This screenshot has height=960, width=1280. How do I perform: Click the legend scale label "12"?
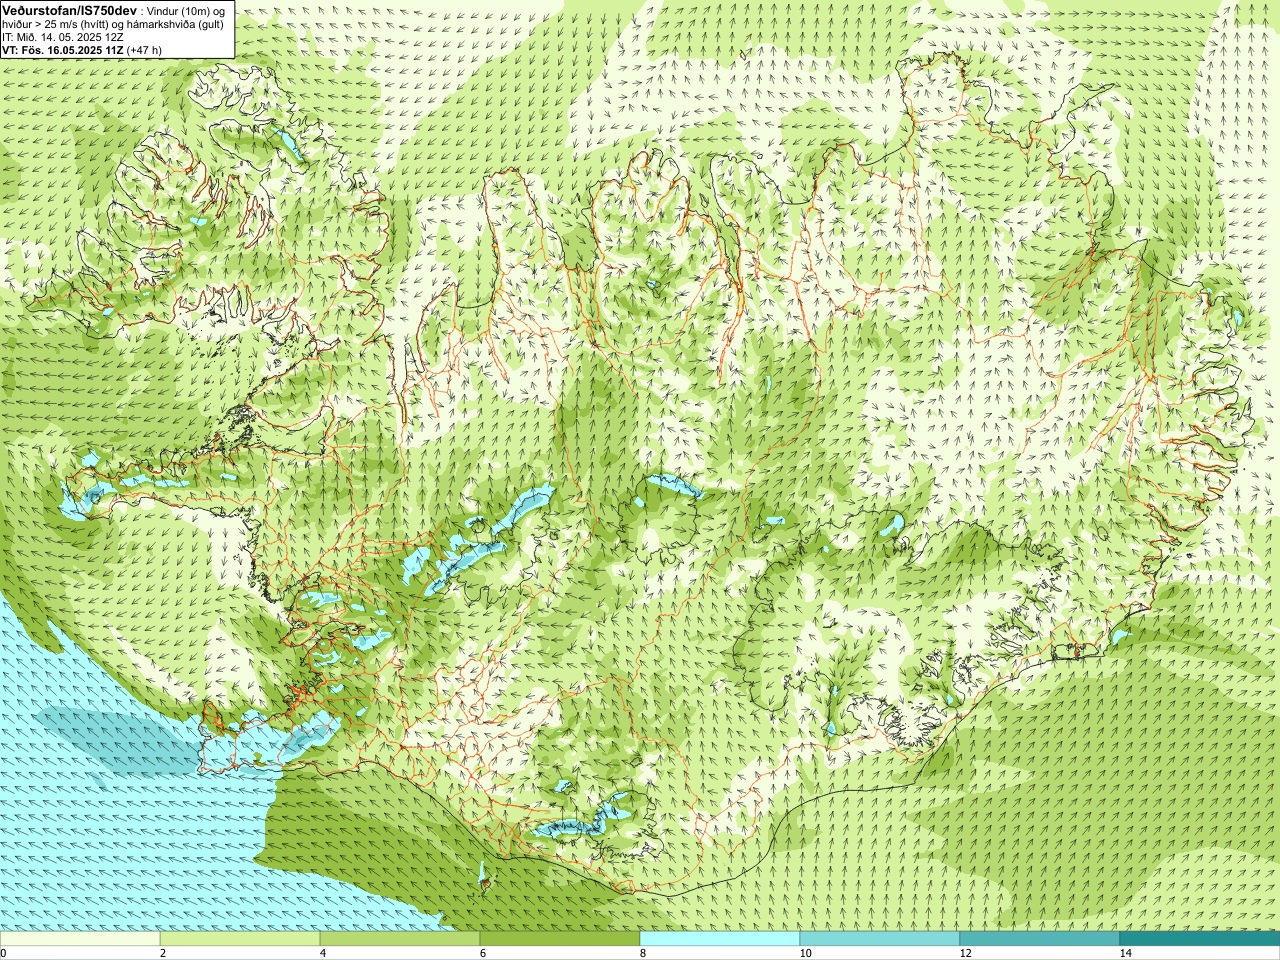[x=965, y=953]
